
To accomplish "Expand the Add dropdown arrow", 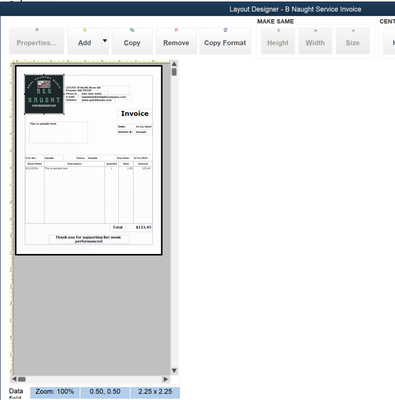I will [105, 41].
